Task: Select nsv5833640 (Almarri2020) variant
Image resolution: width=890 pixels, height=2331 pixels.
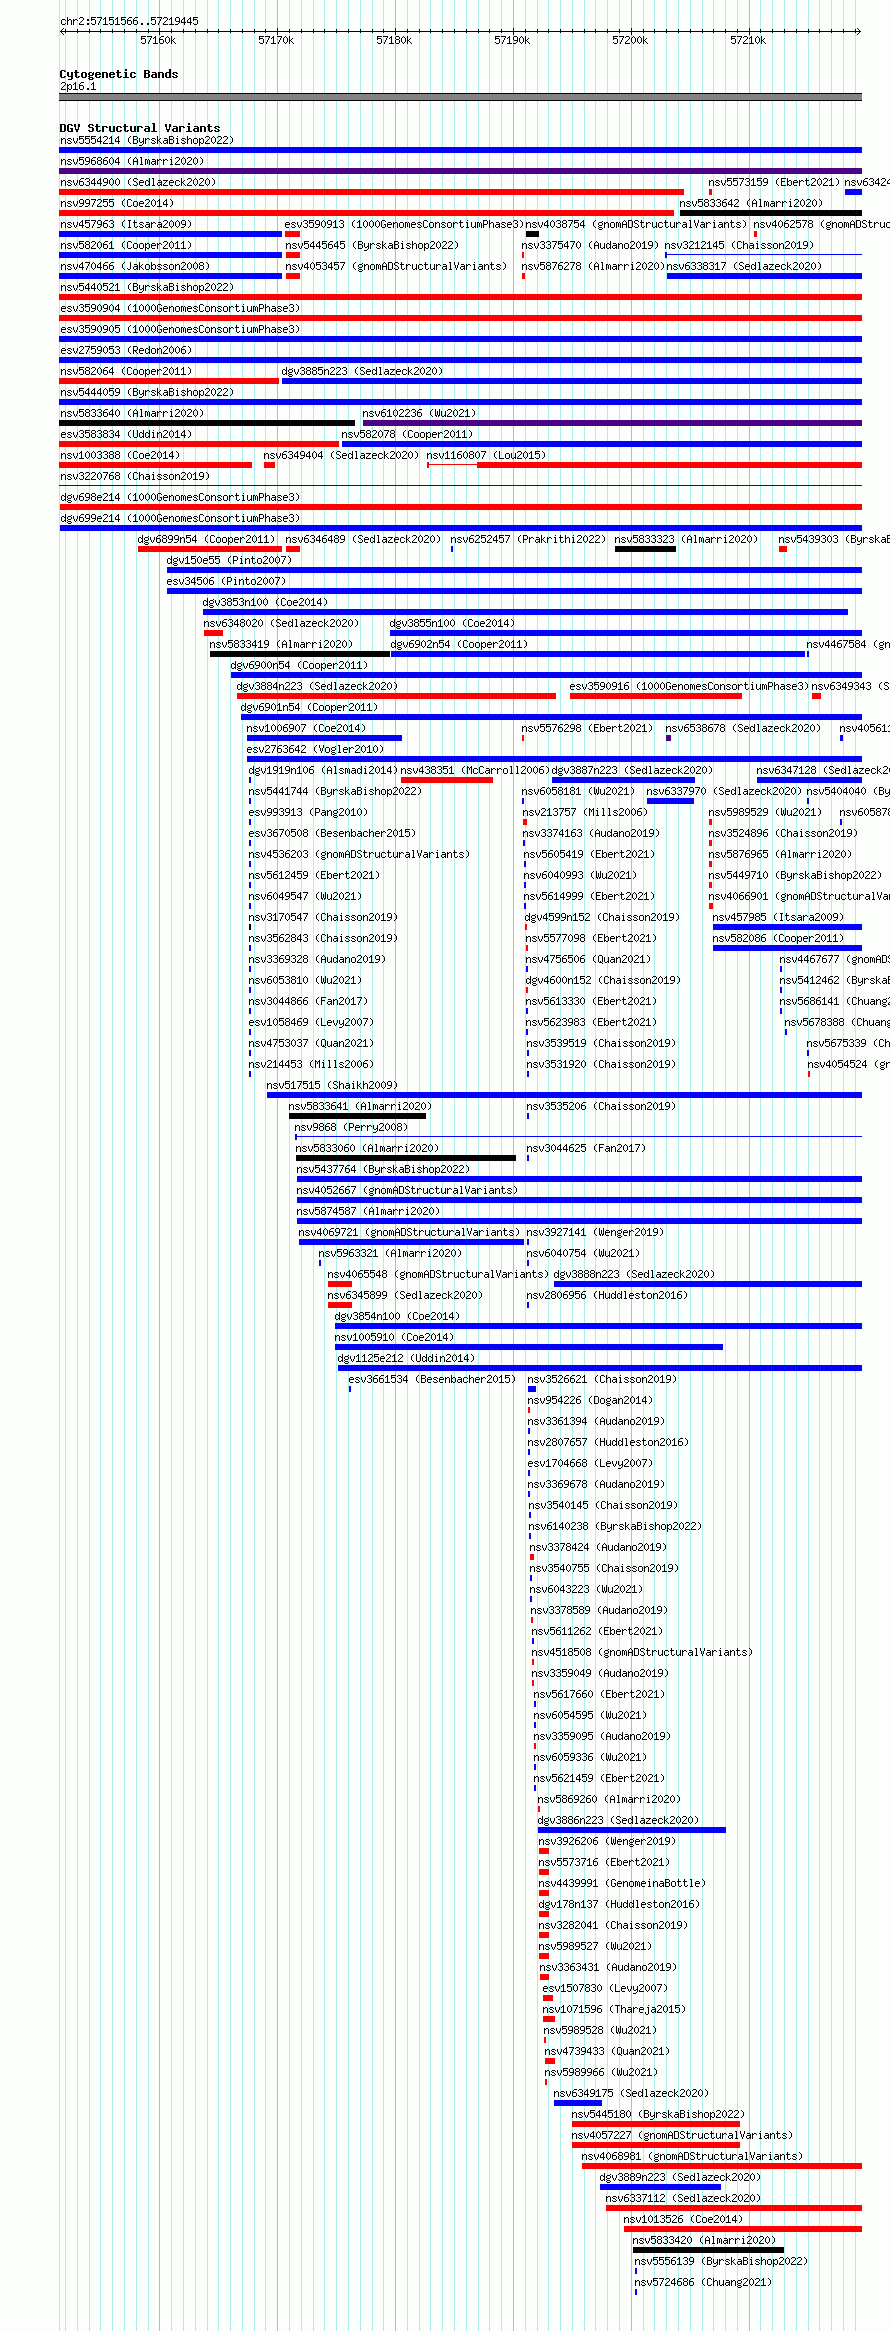Action: pos(132,413)
